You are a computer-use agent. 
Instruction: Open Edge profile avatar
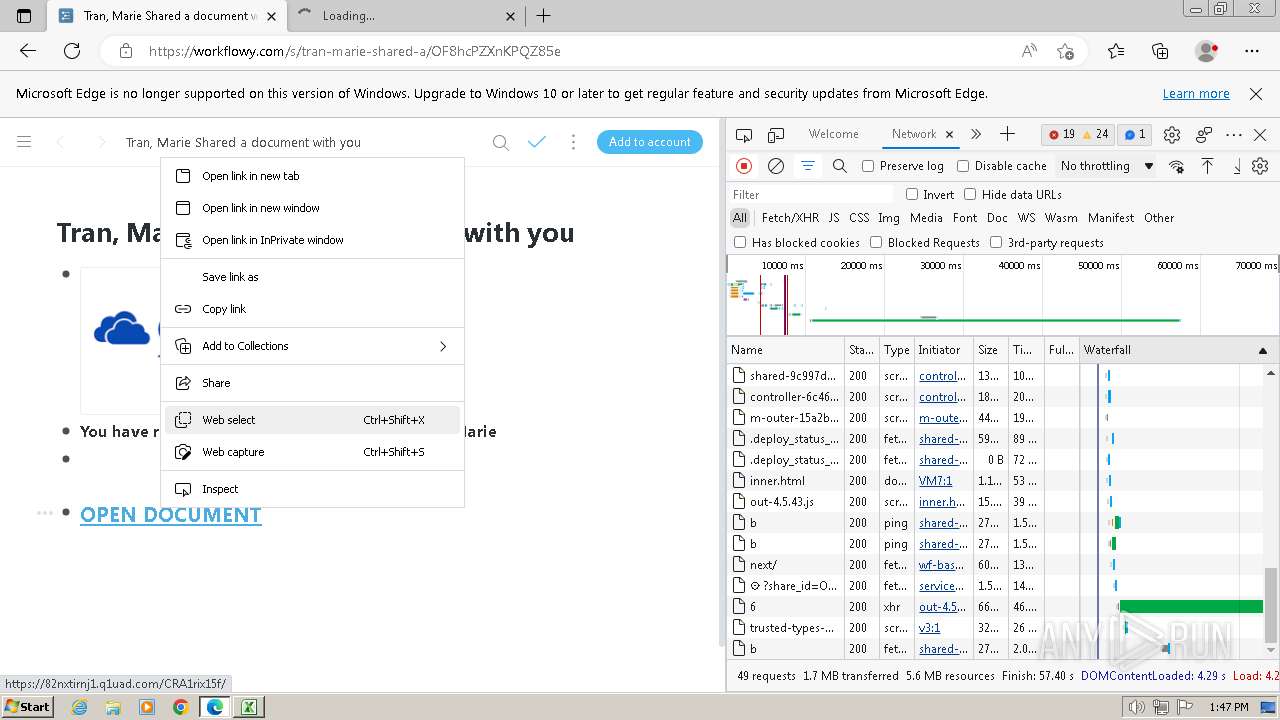pos(1206,51)
